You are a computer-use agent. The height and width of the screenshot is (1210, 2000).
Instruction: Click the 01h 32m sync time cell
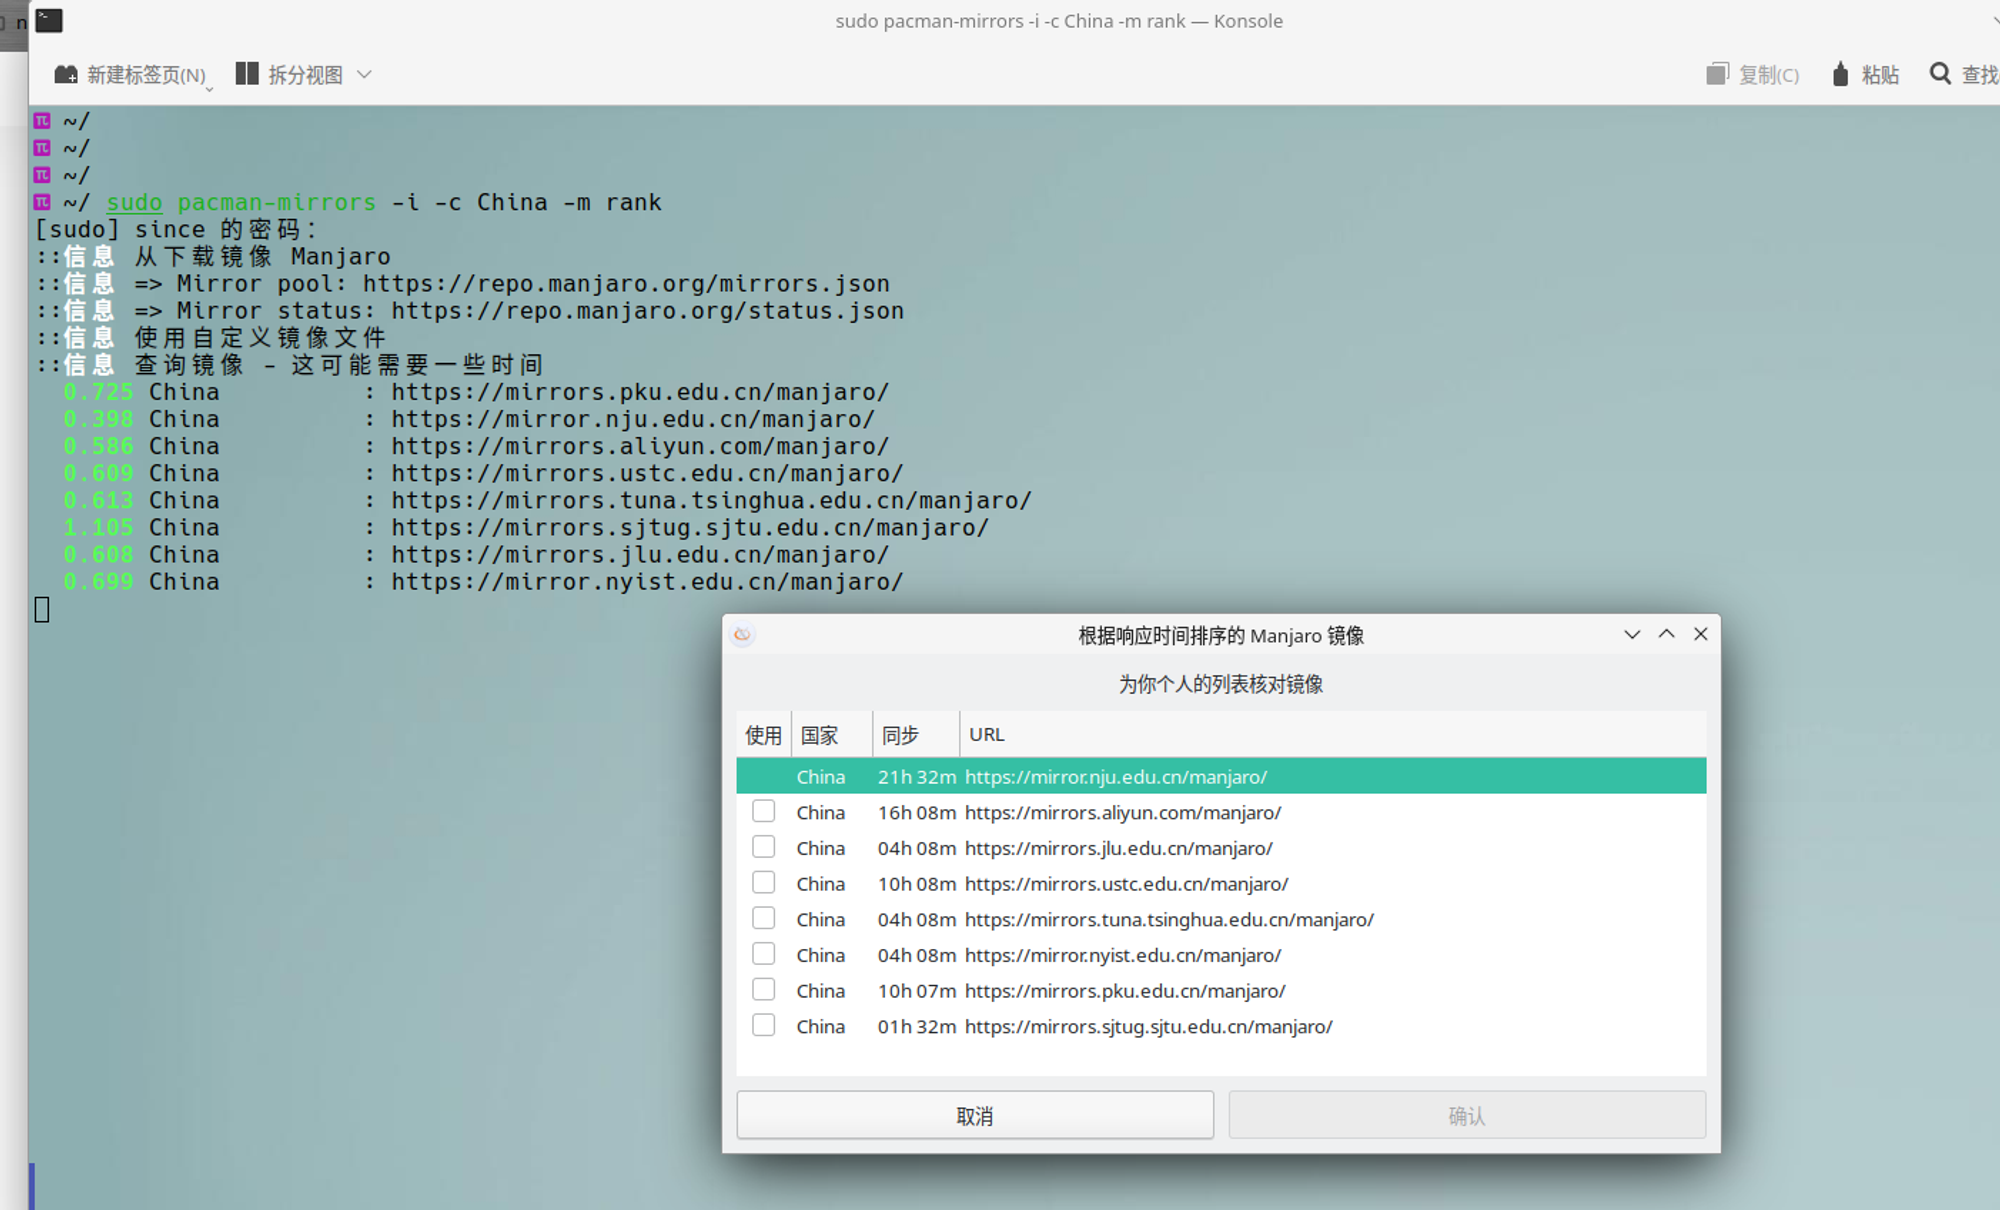point(917,1027)
